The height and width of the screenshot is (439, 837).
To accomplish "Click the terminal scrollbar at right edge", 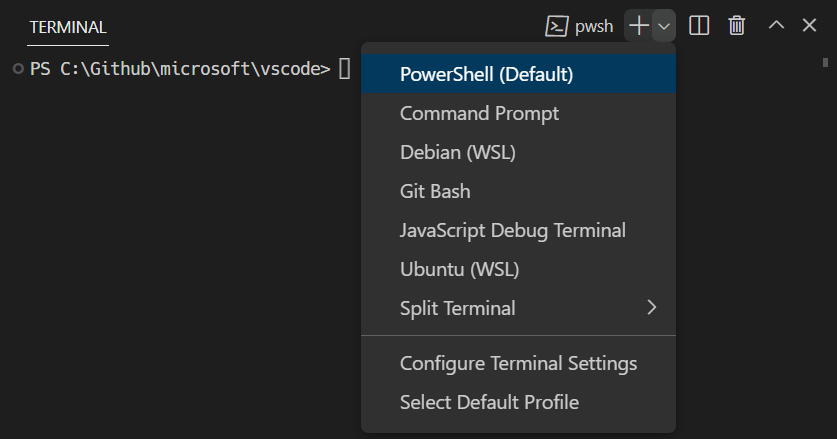I will pyautogui.click(x=825, y=63).
